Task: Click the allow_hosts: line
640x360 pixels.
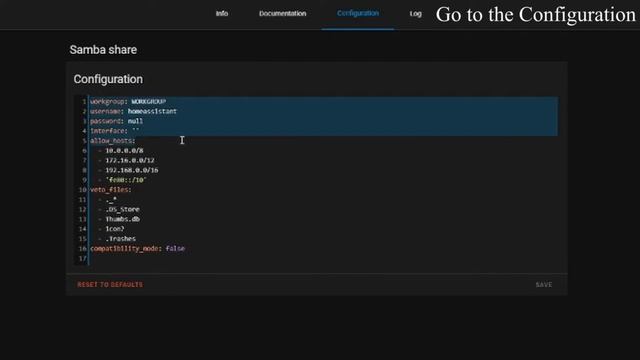Action: (113, 140)
